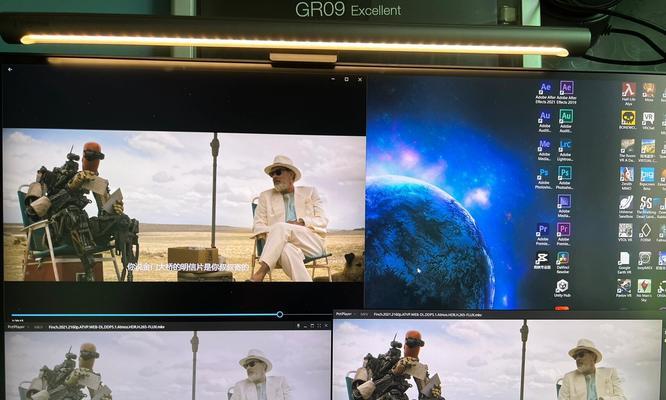This screenshot has width=666, height=400.
Task: Open the blue Me Adobe Media Encoder shortcut
Action: 544,150
